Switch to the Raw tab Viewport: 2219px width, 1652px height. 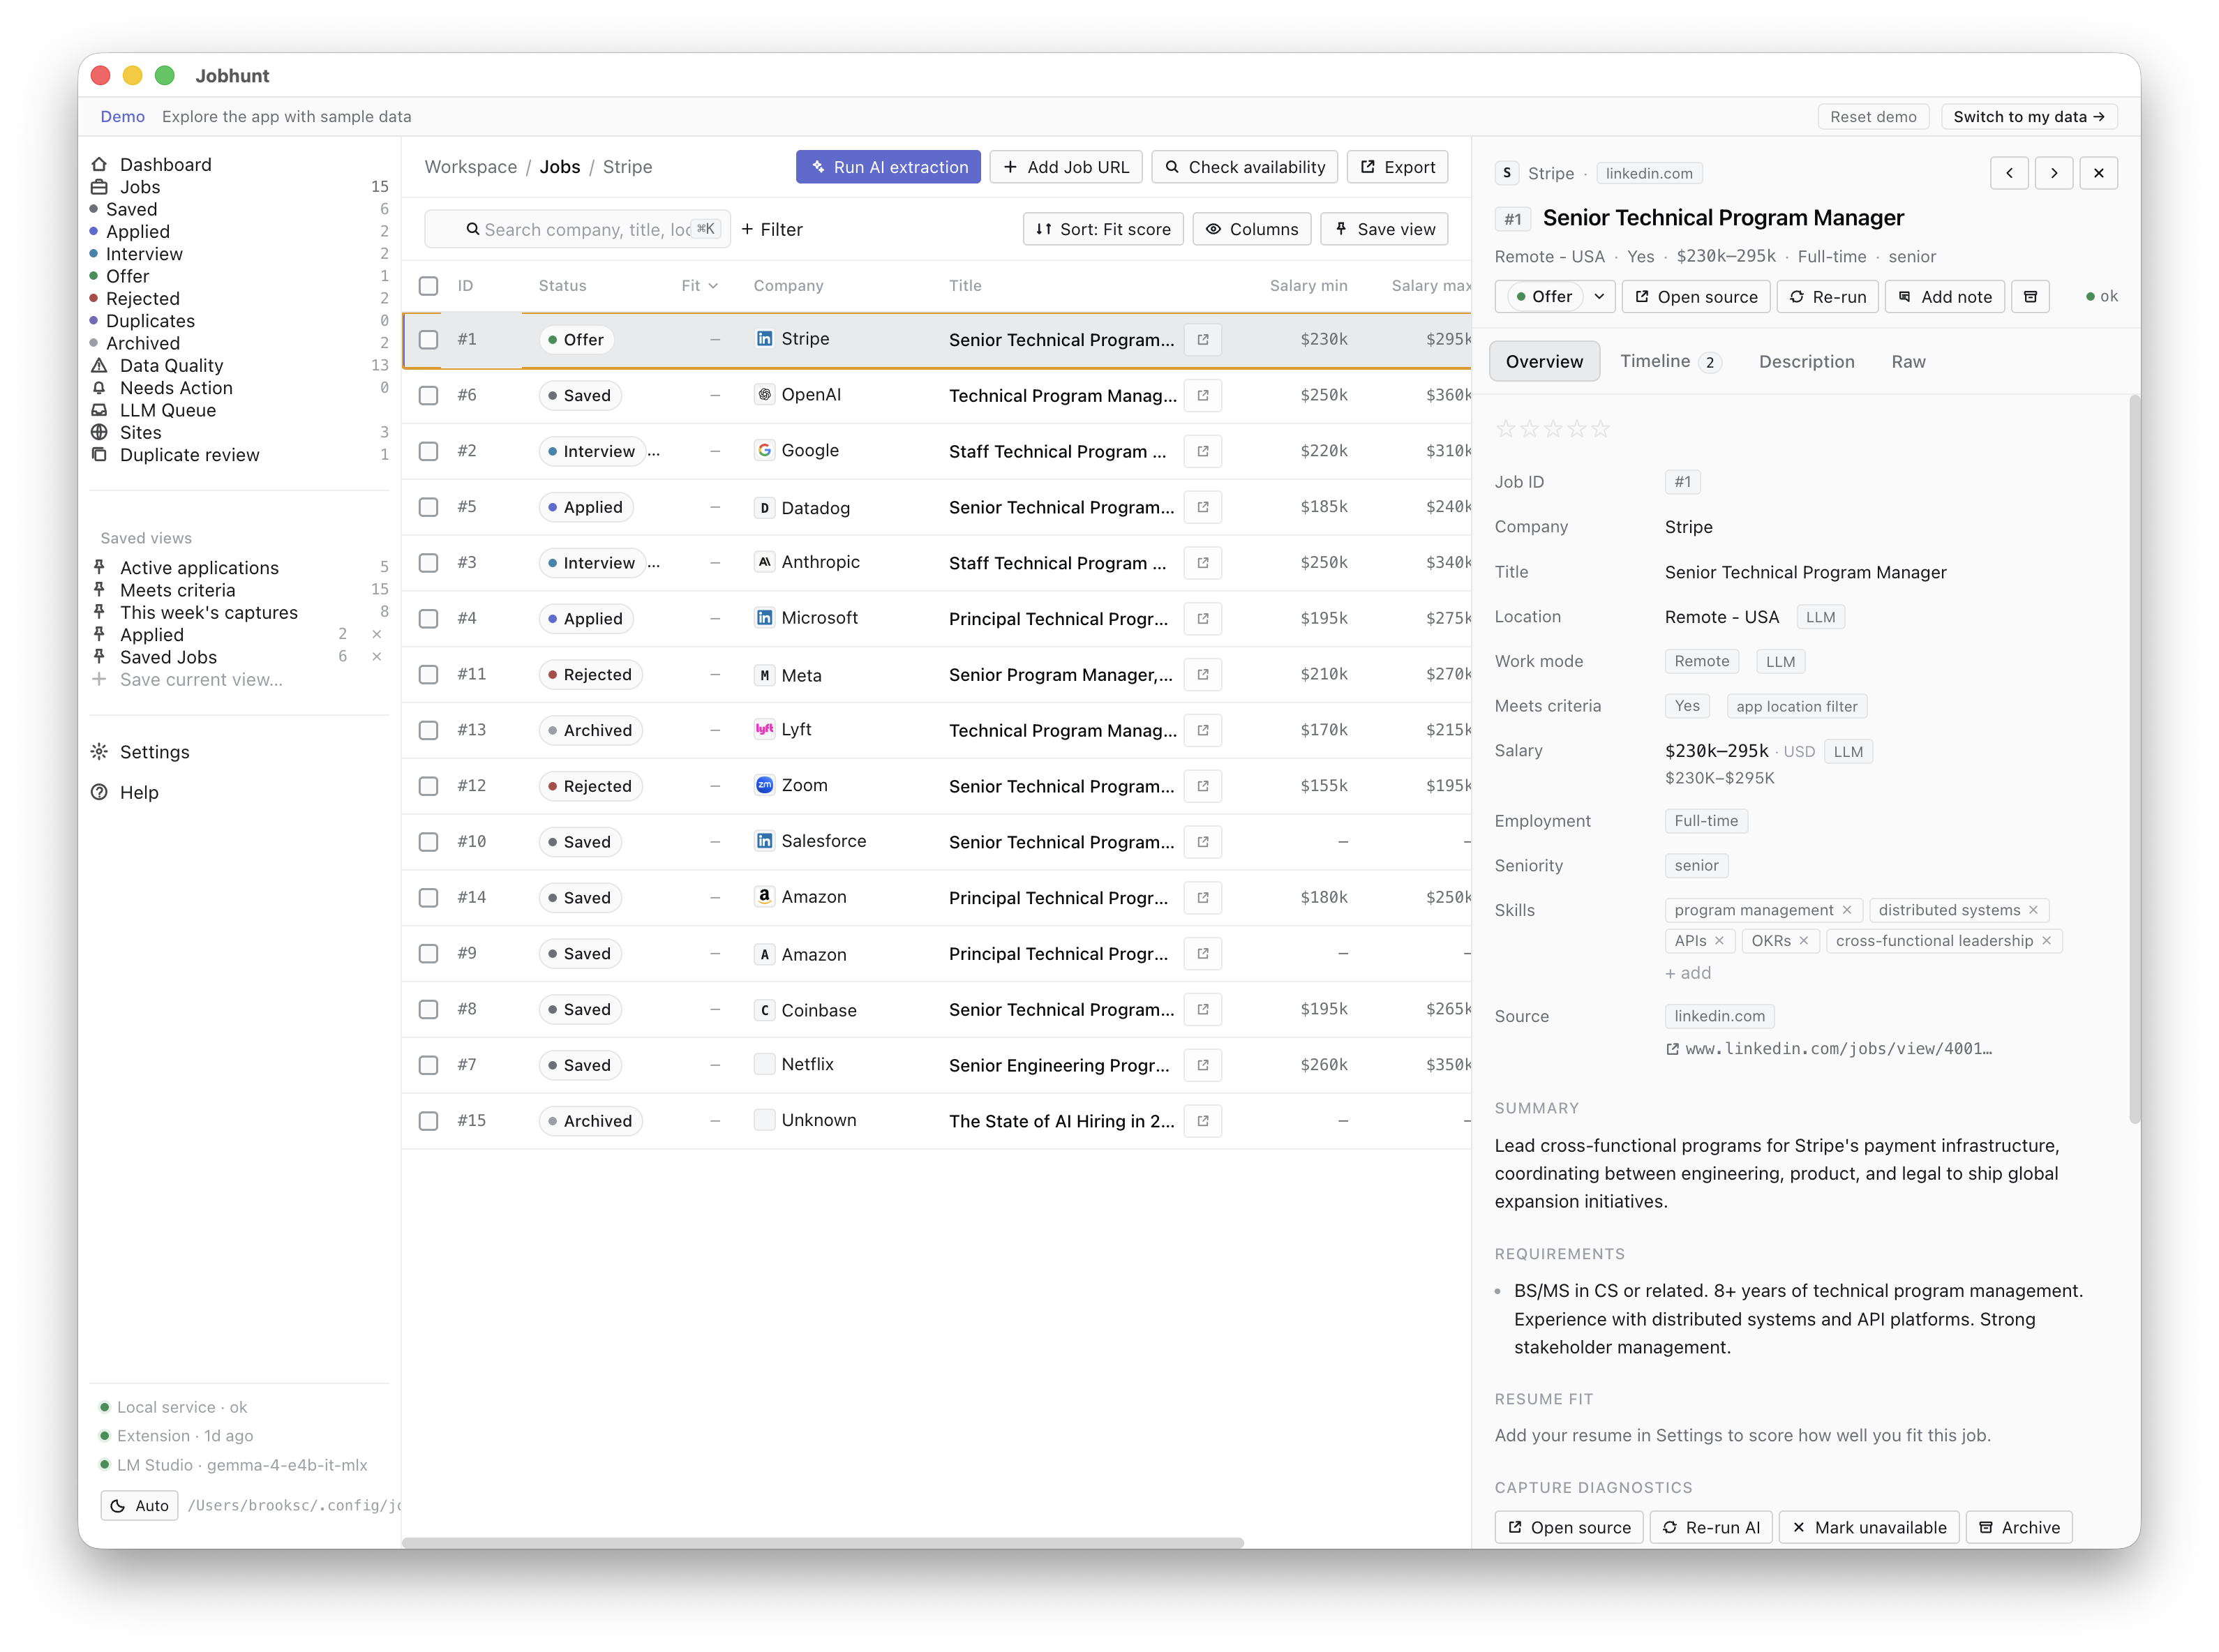tap(1908, 362)
